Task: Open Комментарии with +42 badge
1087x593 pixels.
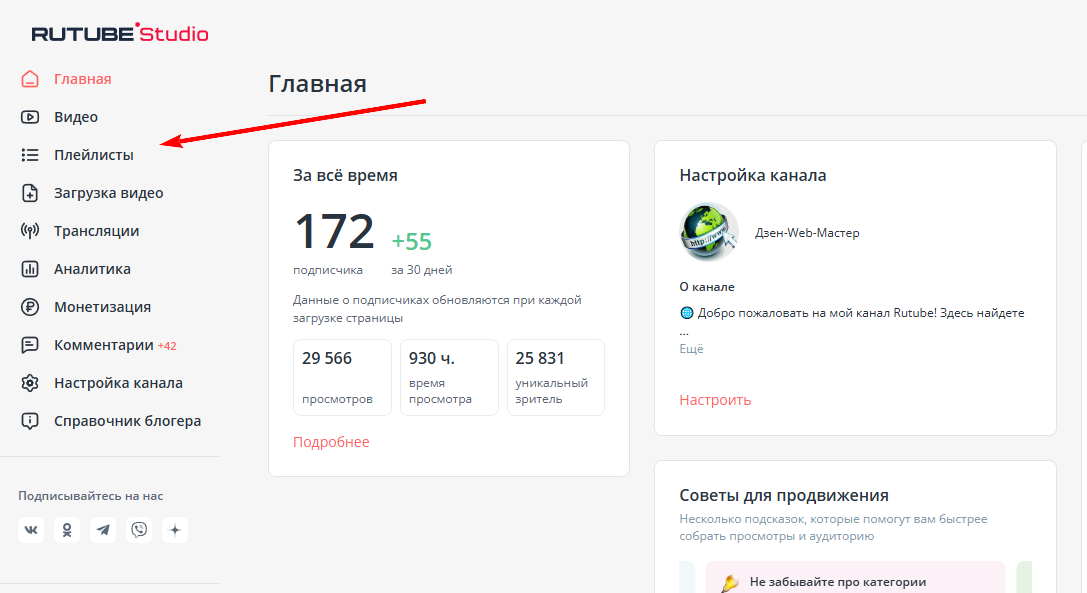Action: (115, 345)
